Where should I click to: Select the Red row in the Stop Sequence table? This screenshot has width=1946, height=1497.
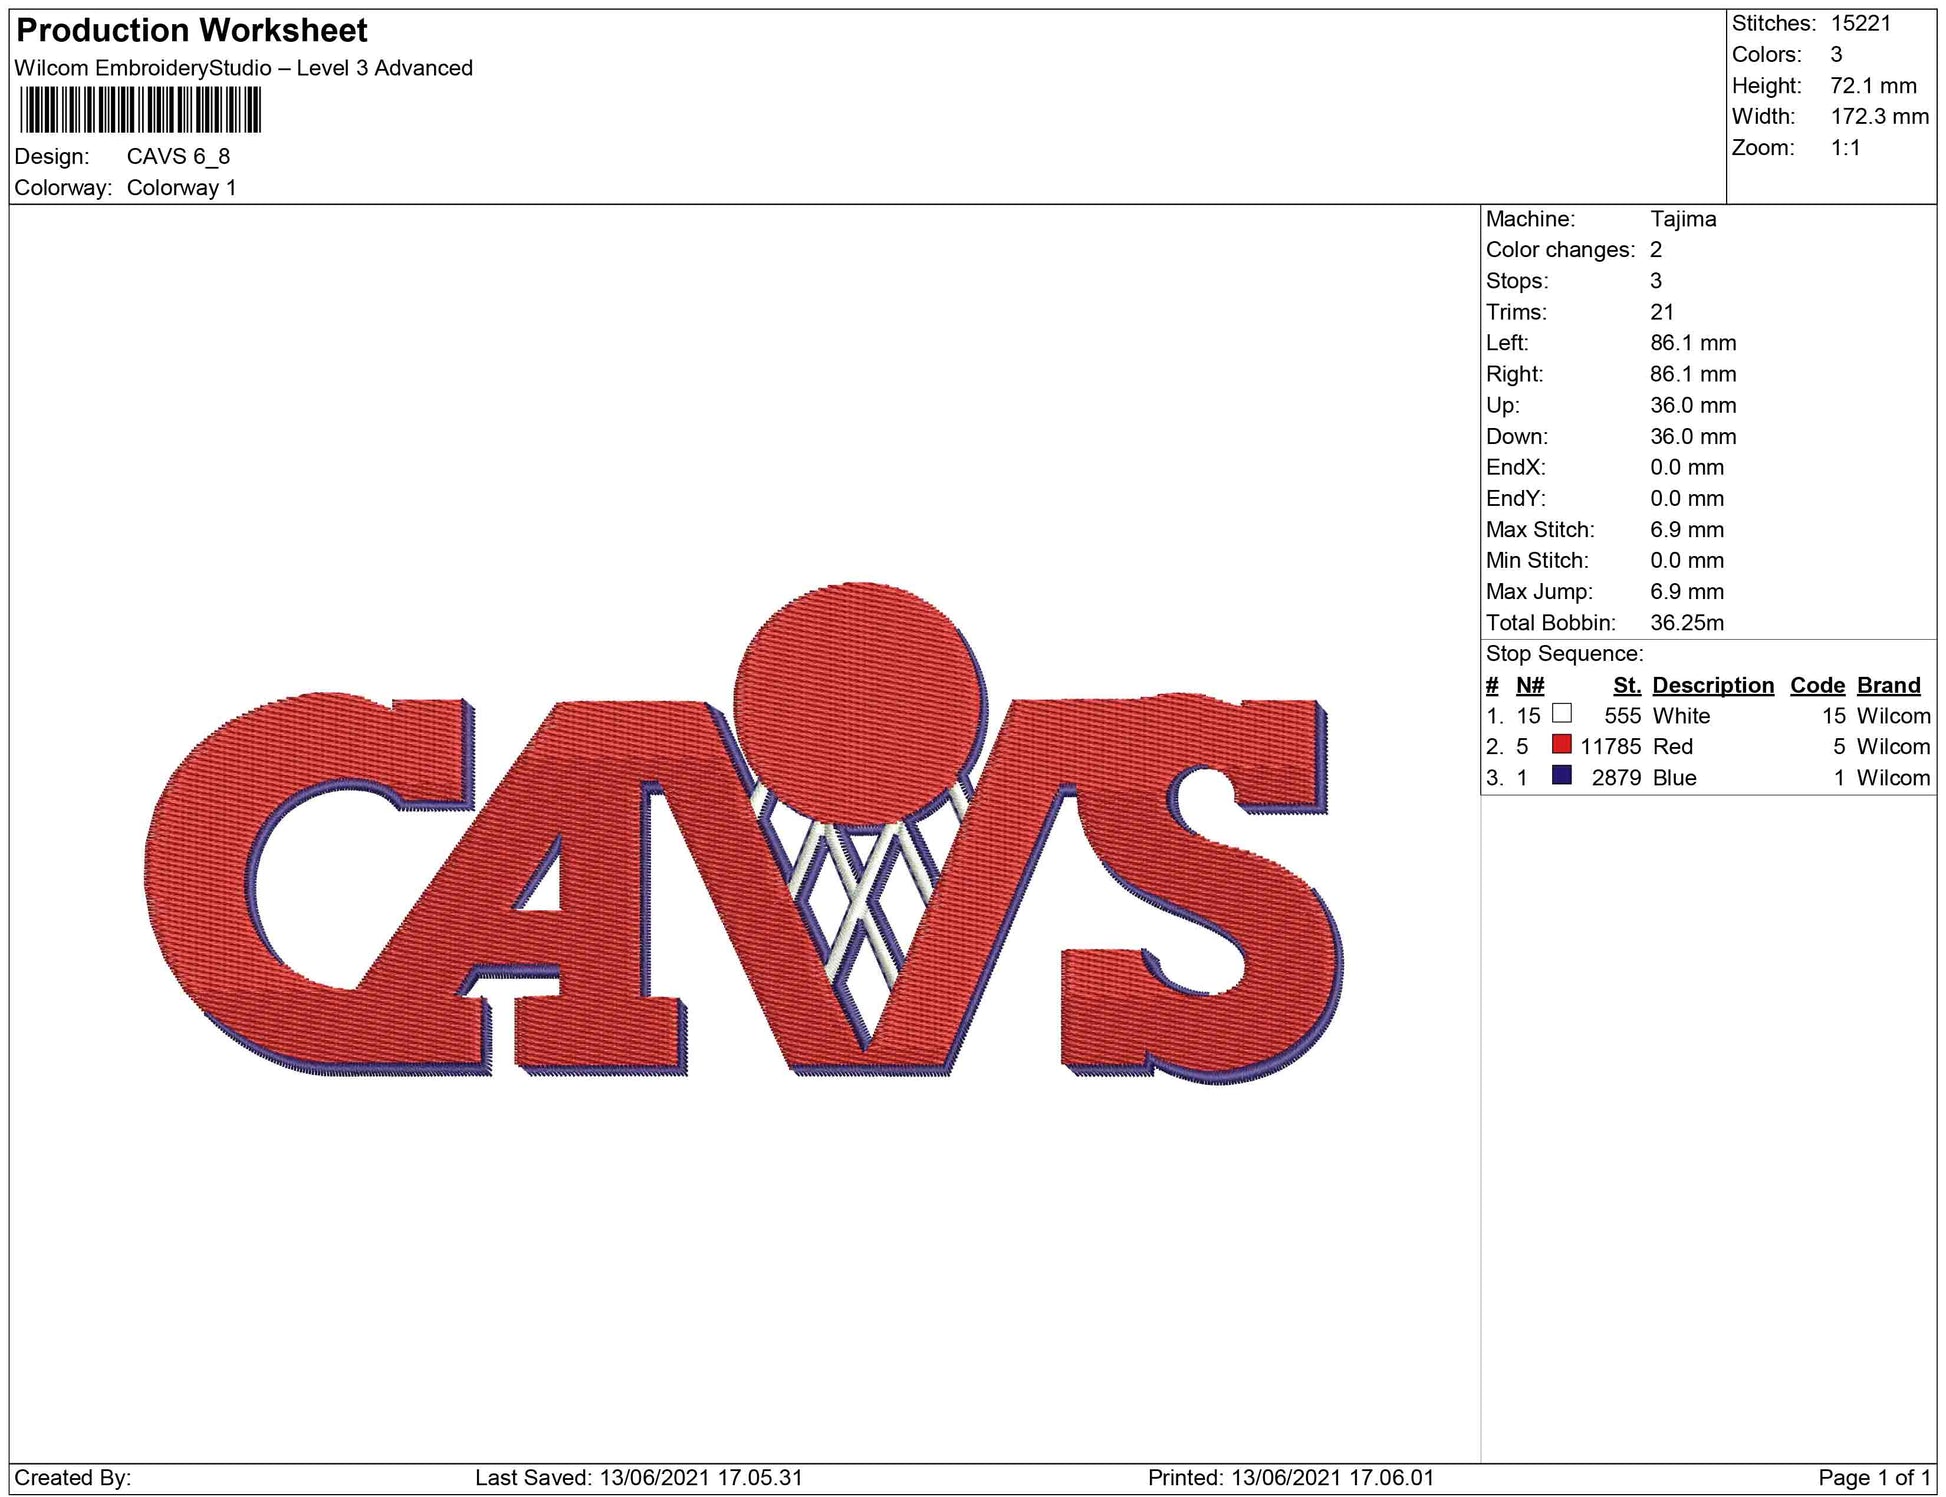pyautogui.click(x=1672, y=747)
